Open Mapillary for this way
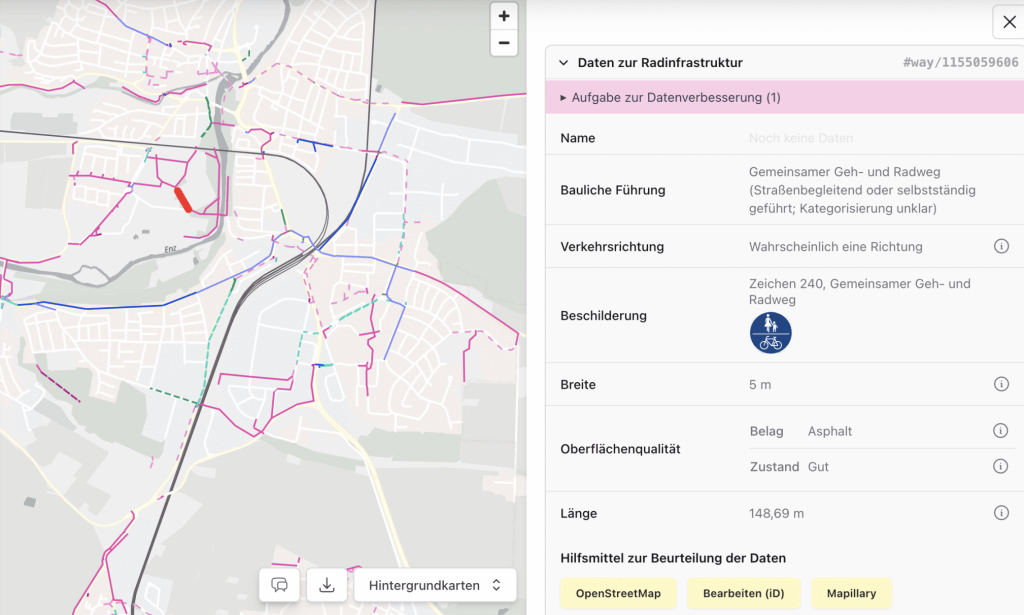 pos(851,593)
